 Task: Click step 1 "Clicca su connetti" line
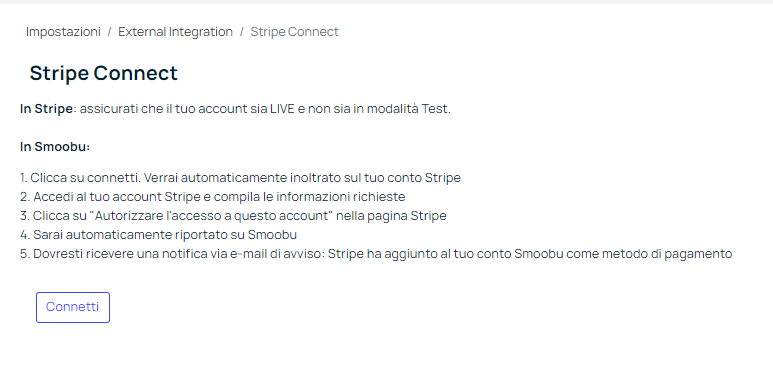point(240,178)
